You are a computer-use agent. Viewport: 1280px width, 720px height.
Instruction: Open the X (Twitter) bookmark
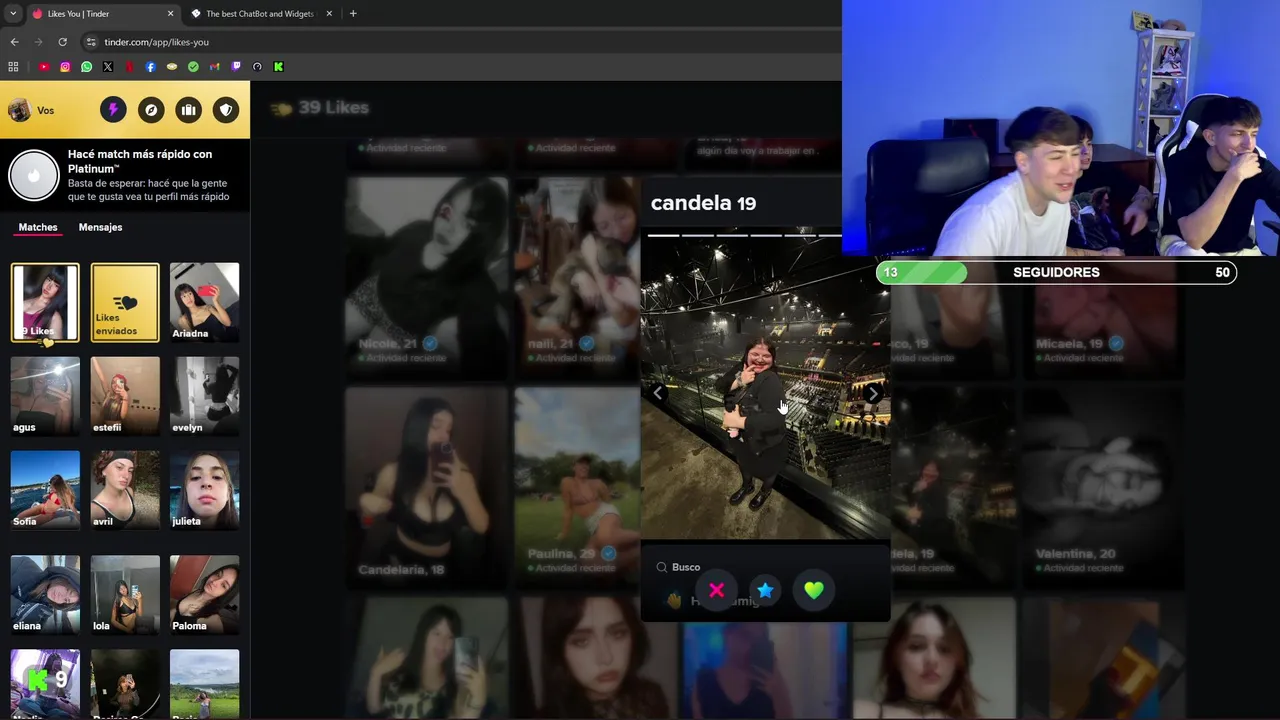tap(108, 67)
